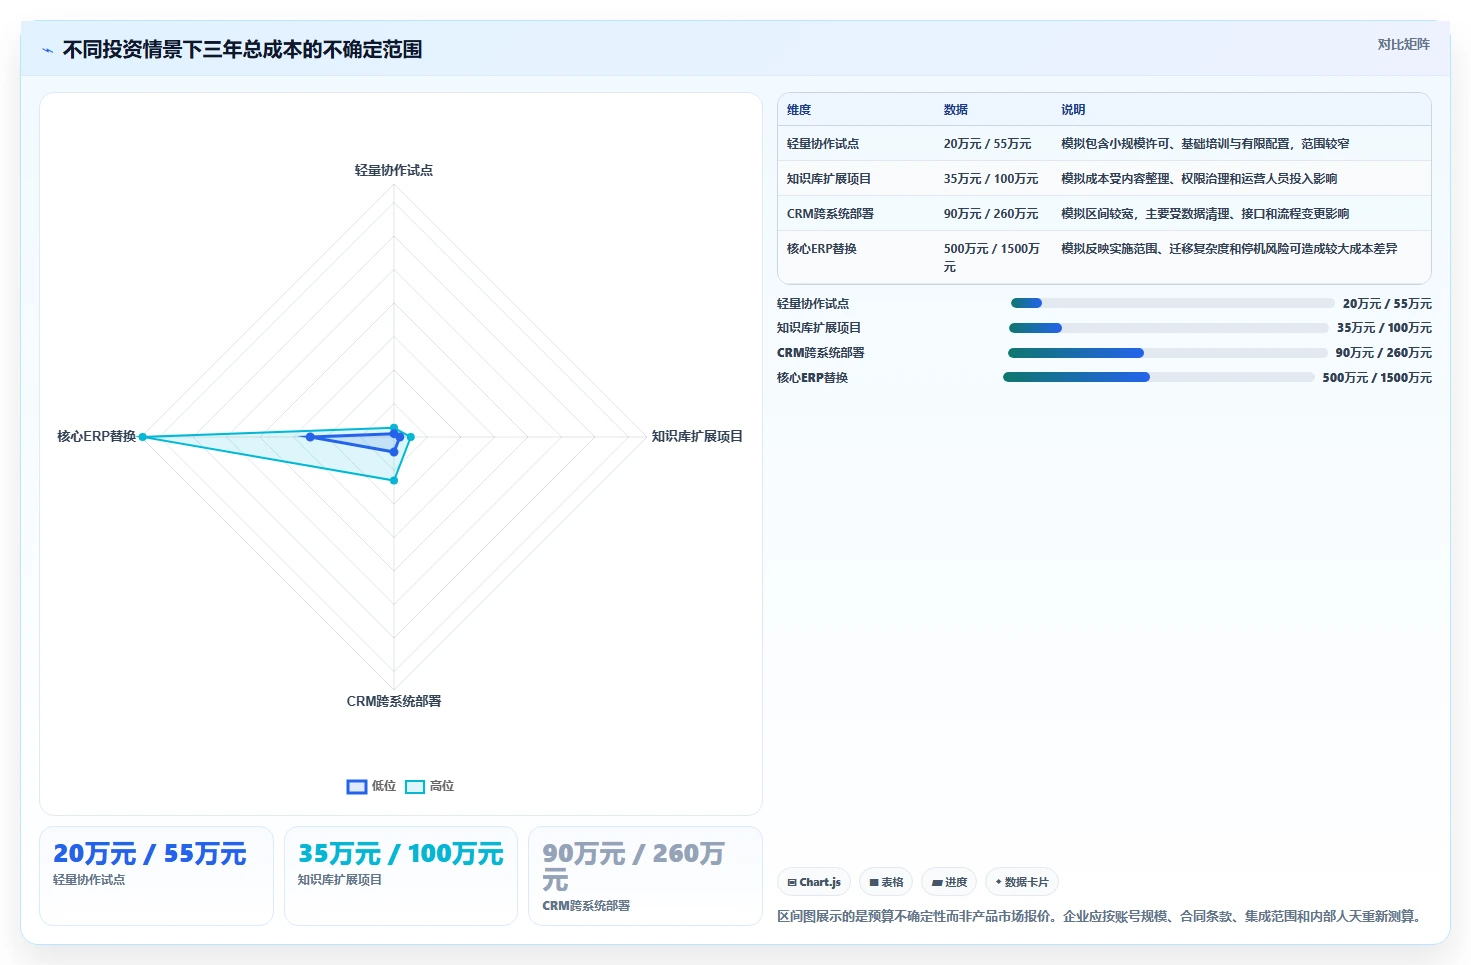Select the 表格 tag
Image resolution: width=1471 pixels, height=965 pixels.
886,882
